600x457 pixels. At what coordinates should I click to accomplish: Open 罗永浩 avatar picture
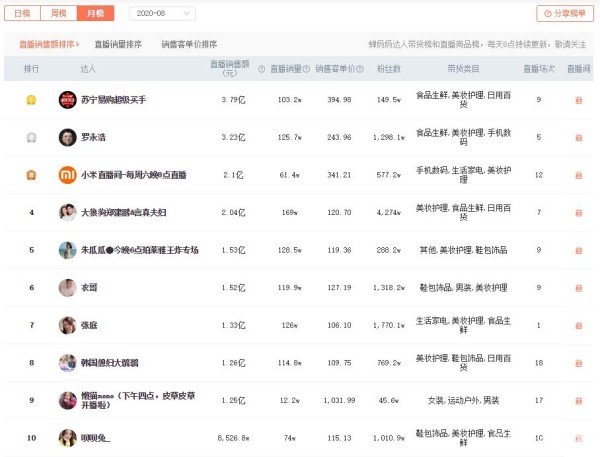point(67,137)
